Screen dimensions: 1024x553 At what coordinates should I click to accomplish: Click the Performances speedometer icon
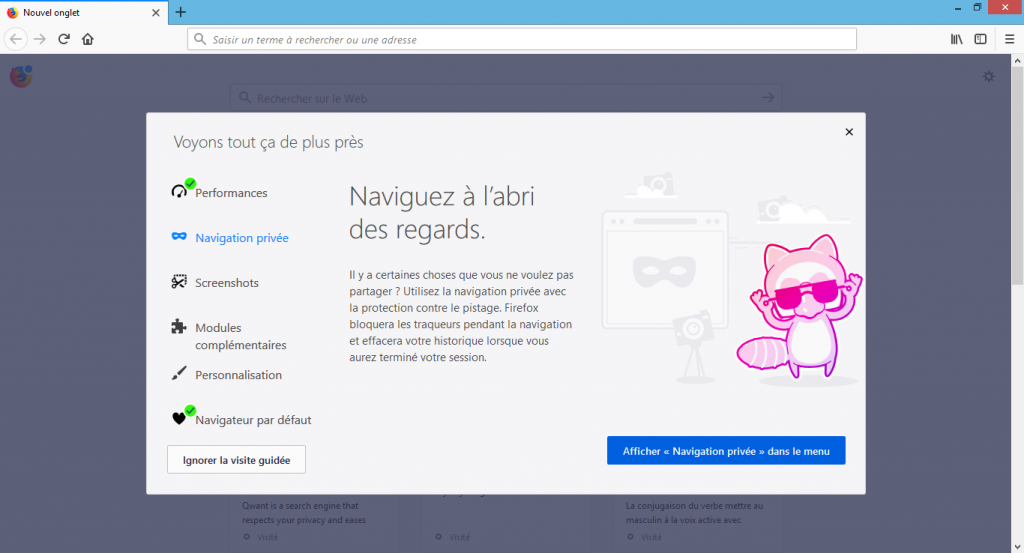point(179,191)
